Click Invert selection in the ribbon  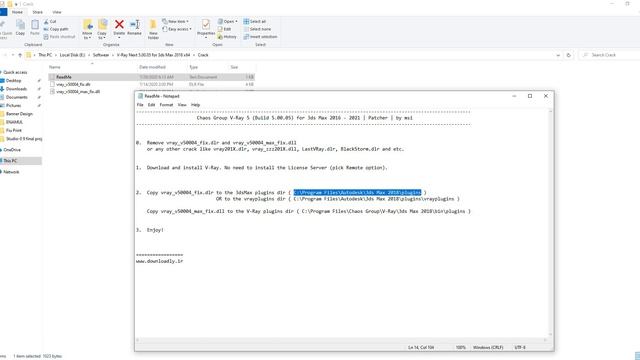coord(260,37)
